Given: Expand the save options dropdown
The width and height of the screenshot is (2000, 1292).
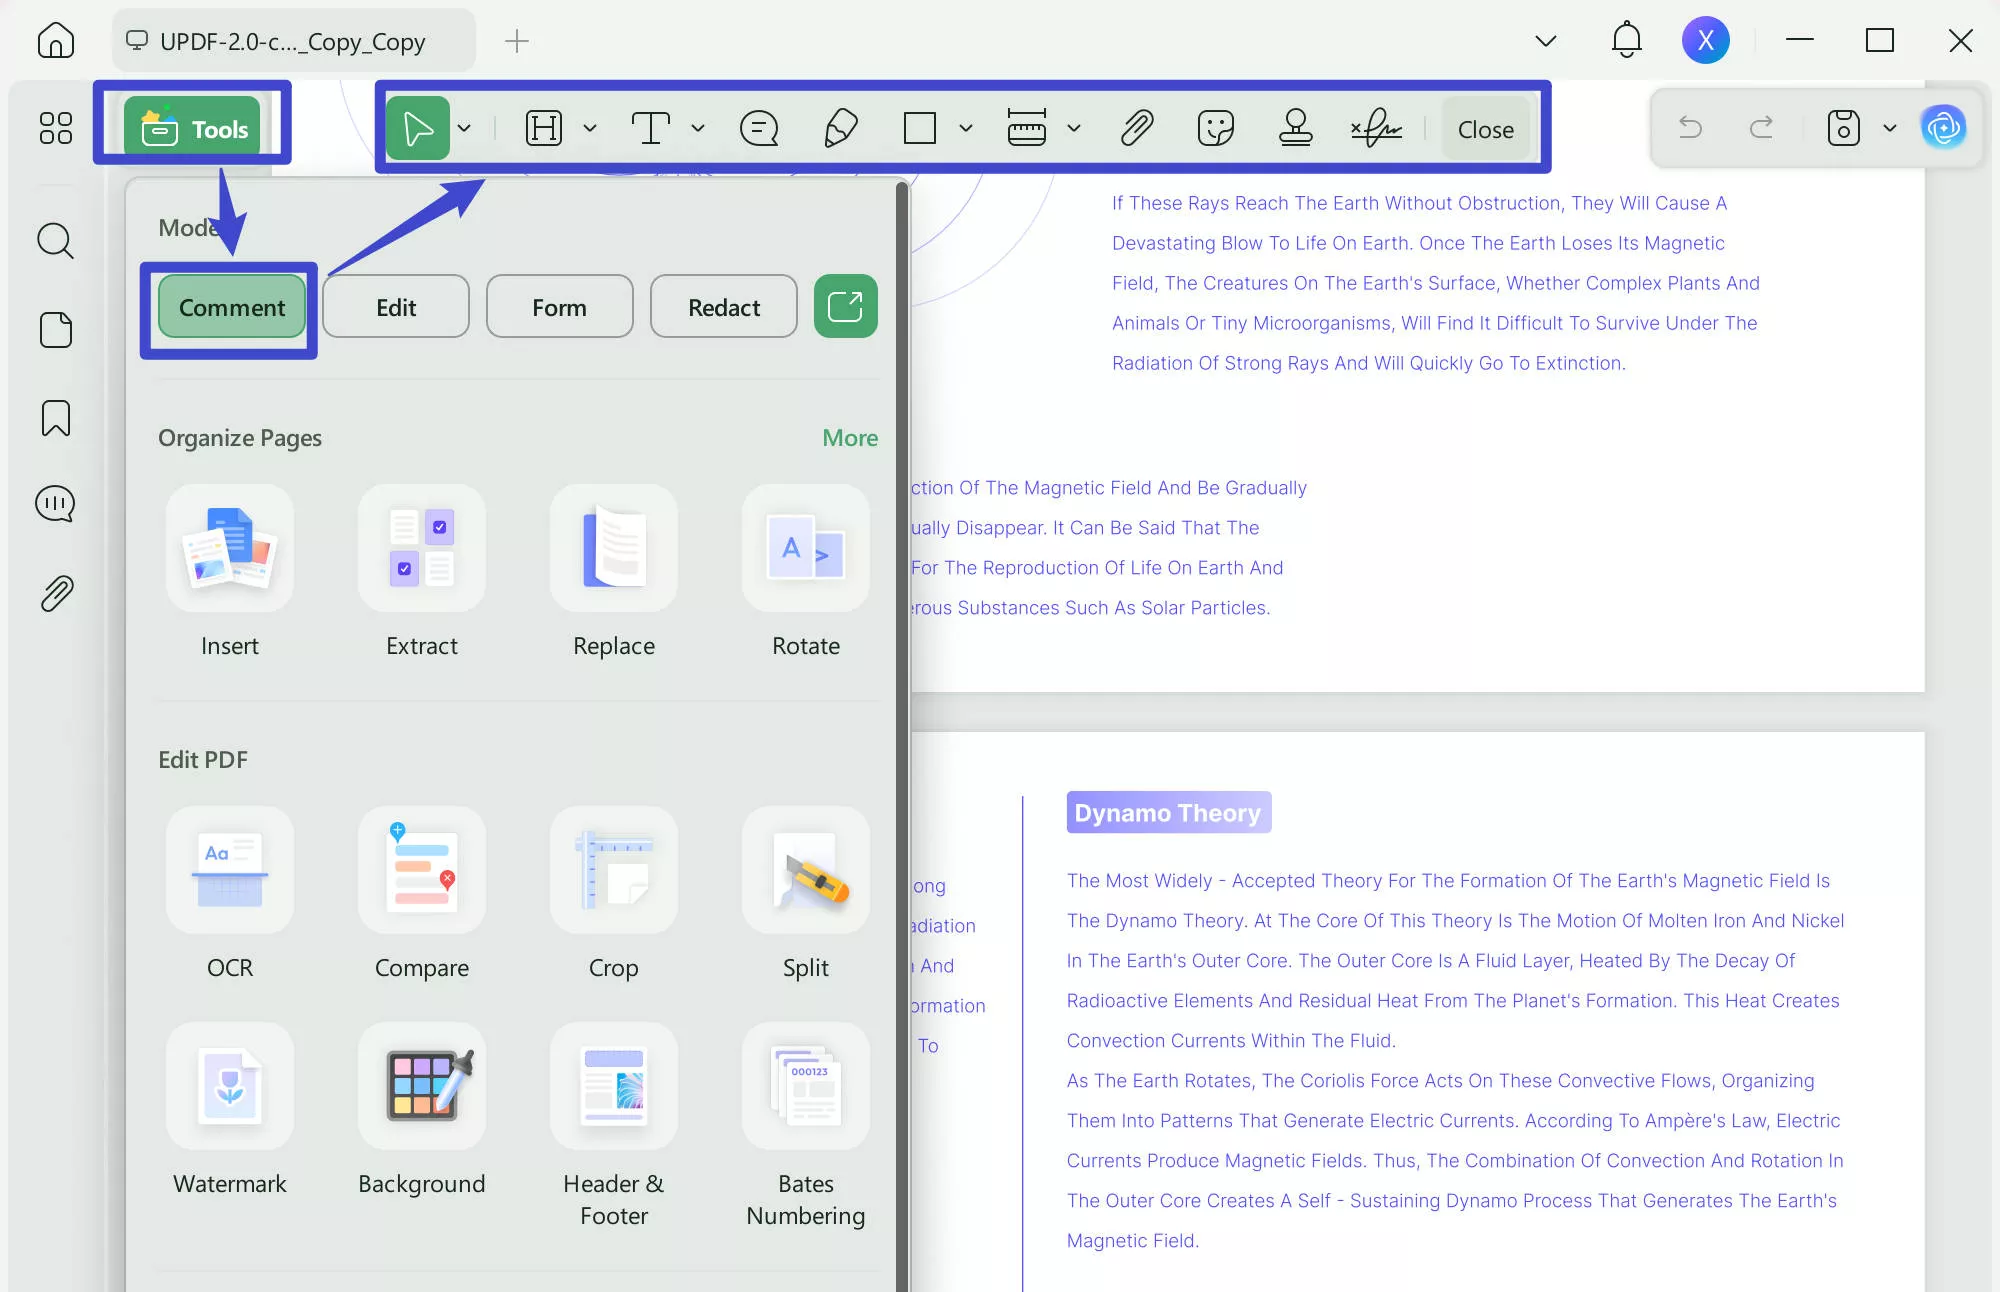Looking at the screenshot, I should 1889,128.
